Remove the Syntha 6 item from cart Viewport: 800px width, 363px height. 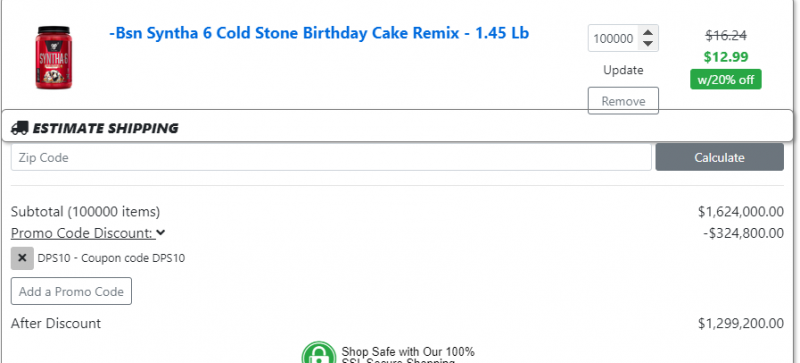point(623,101)
